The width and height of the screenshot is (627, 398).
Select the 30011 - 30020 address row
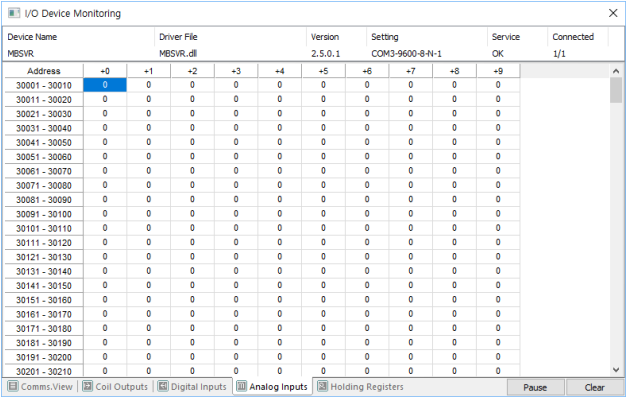[x=44, y=100]
